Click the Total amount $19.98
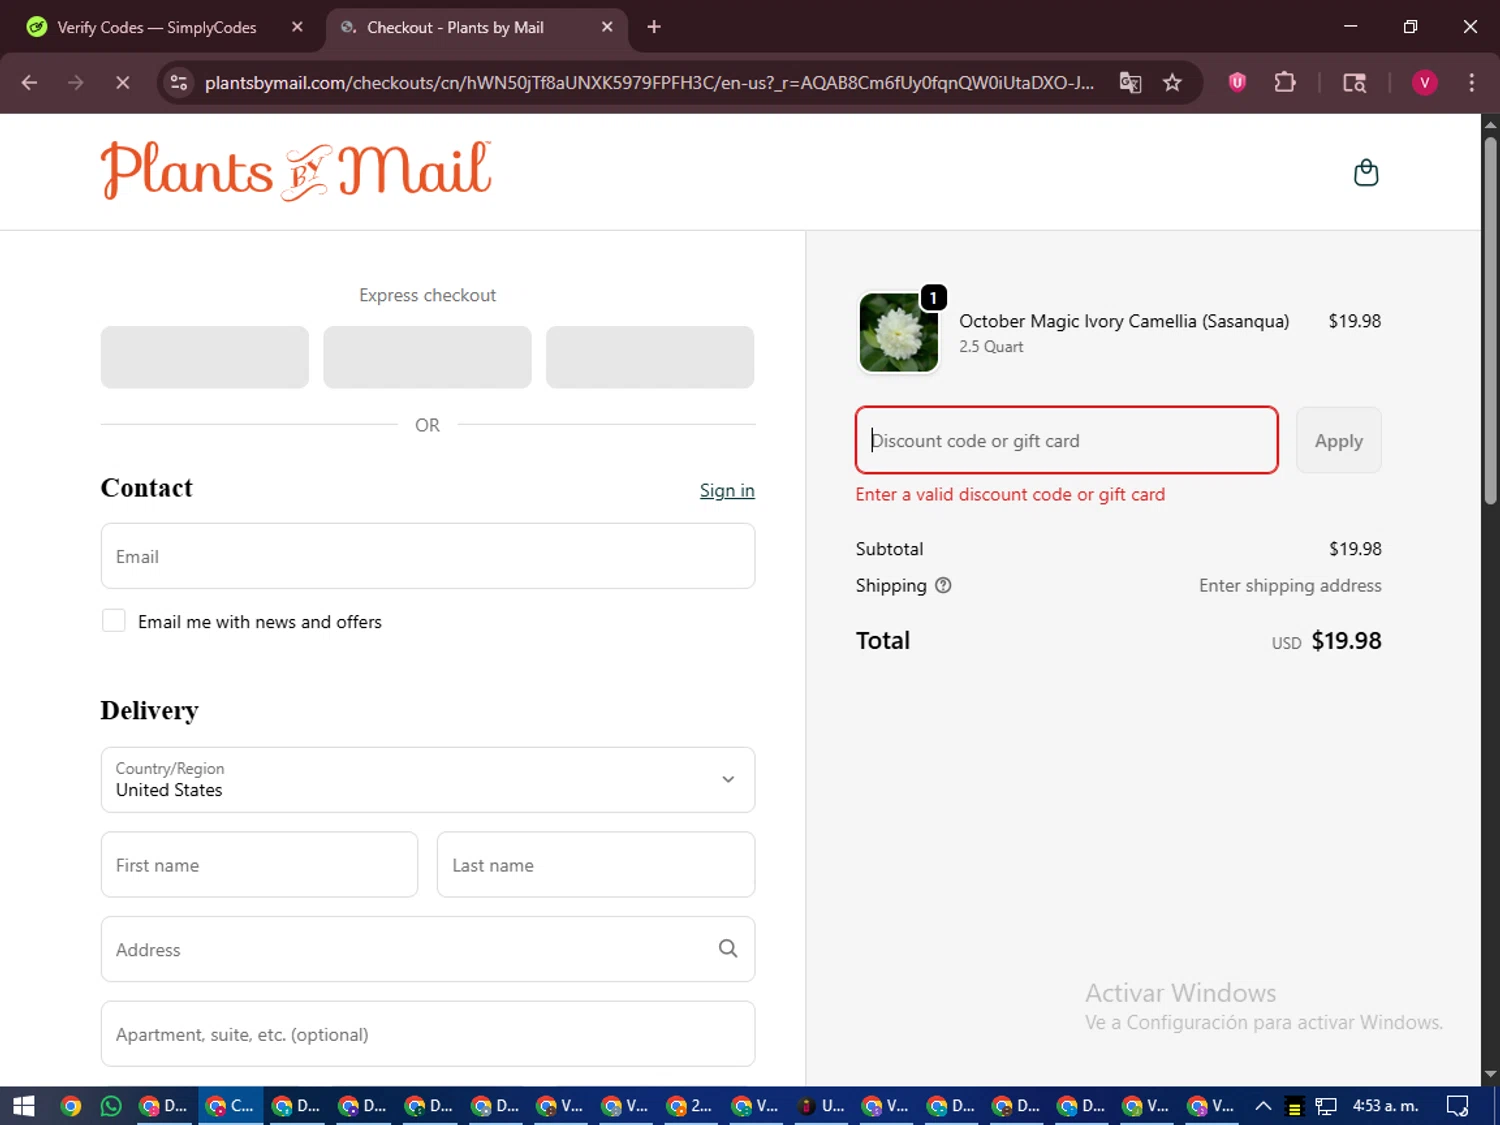The height and width of the screenshot is (1125, 1500). coord(1346,641)
